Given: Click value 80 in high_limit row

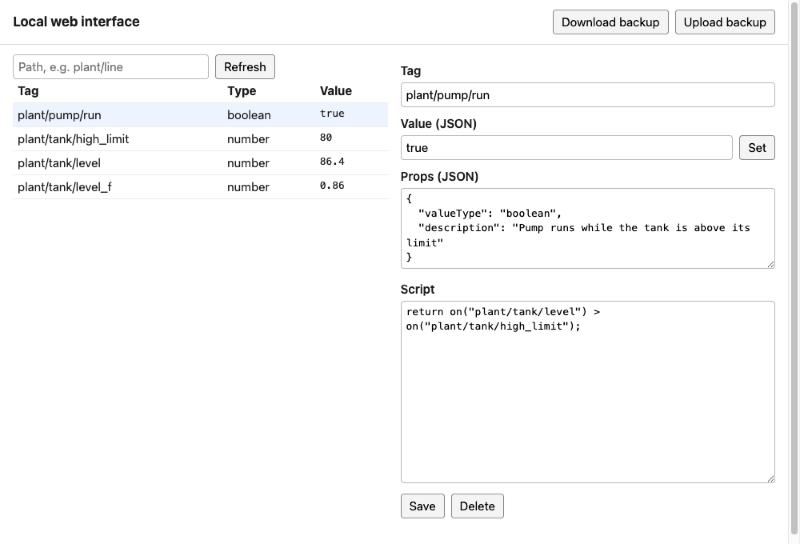Looking at the screenshot, I should pos(326,137).
